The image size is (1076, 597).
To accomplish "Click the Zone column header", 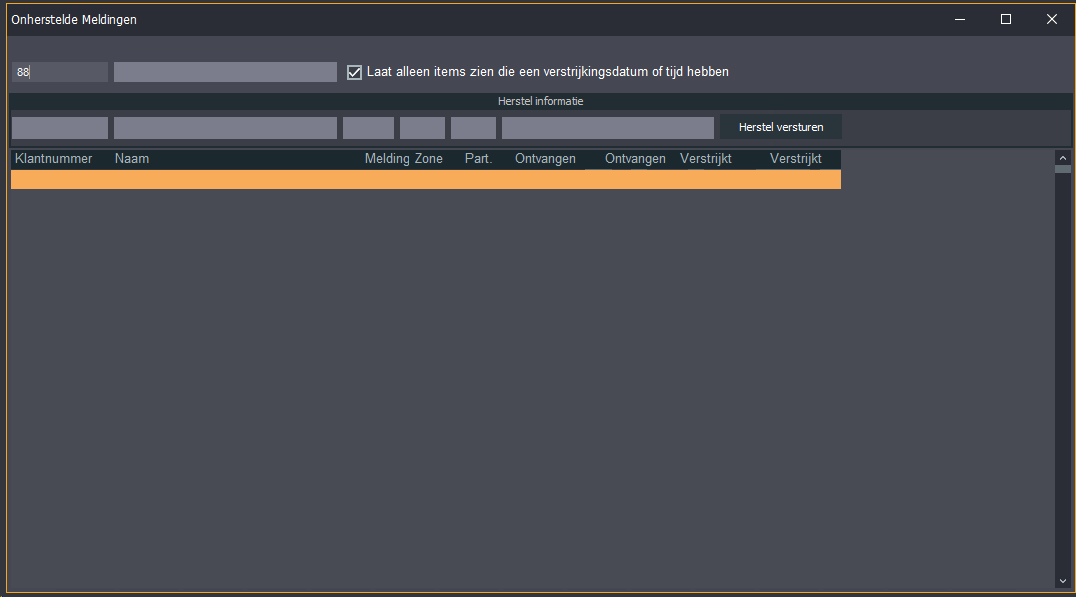I will tap(429, 159).
